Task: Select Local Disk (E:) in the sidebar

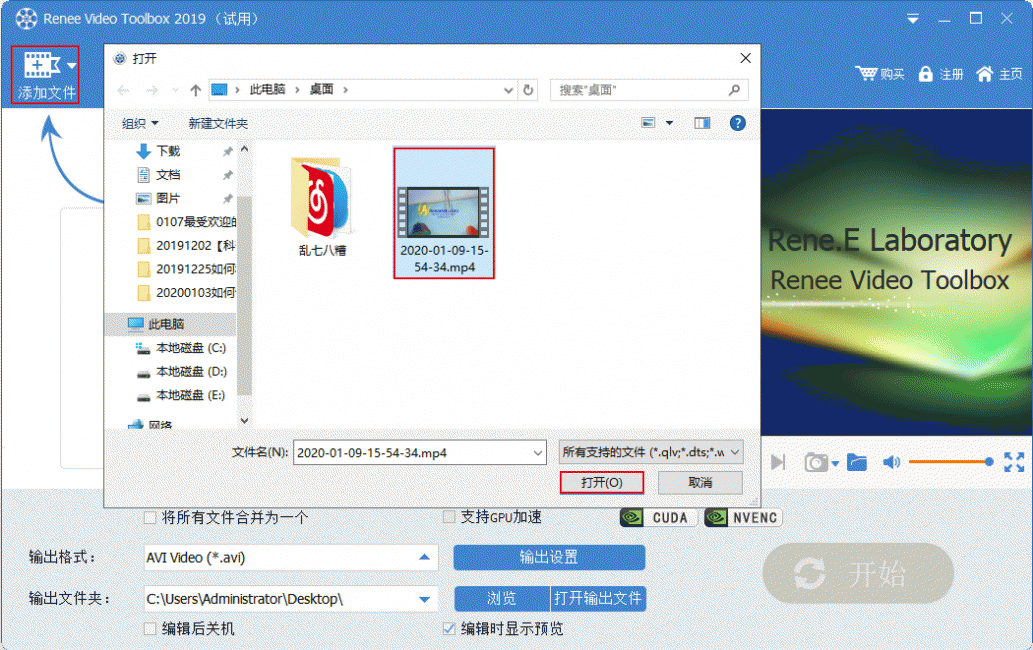Action: 181,395
